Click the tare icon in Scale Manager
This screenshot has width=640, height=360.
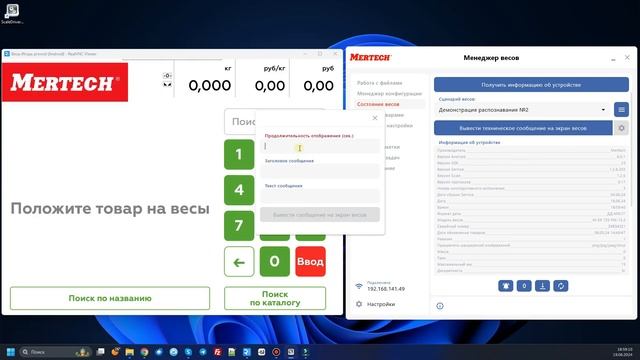pos(542,286)
